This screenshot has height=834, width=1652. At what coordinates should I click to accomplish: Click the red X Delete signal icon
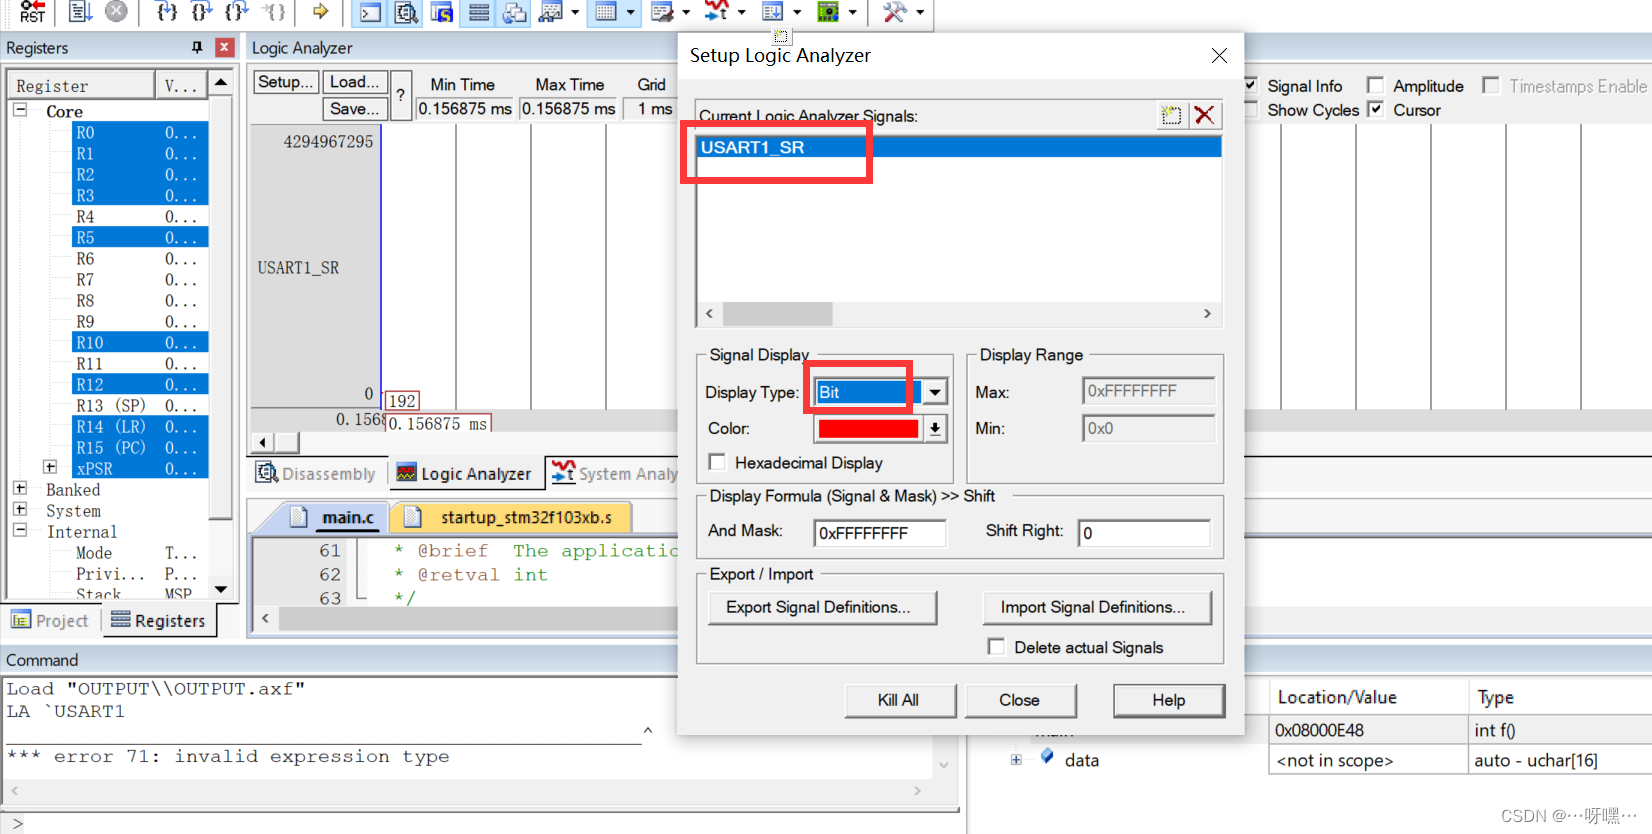pyautogui.click(x=1205, y=115)
